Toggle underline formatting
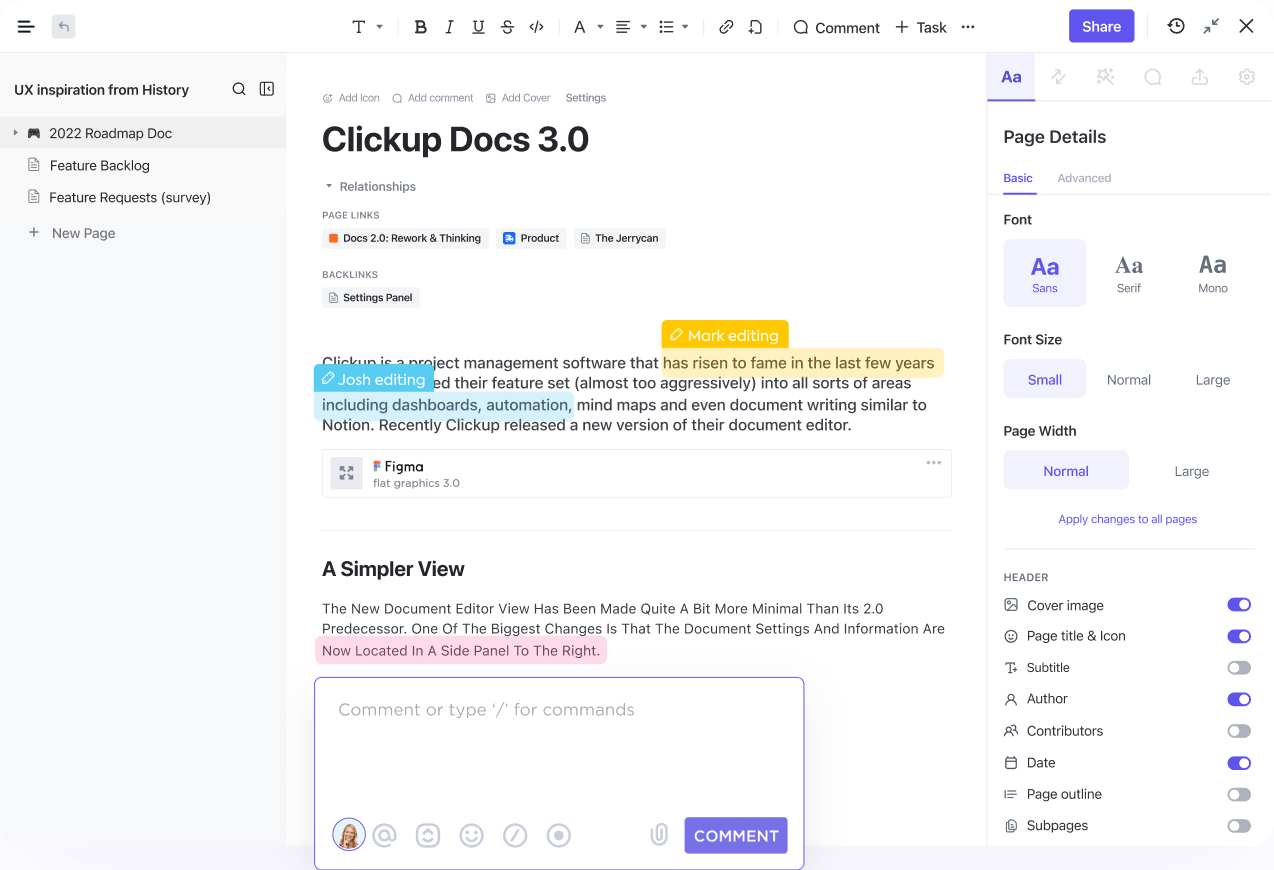This screenshot has height=870, width=1274. [478, 27]
